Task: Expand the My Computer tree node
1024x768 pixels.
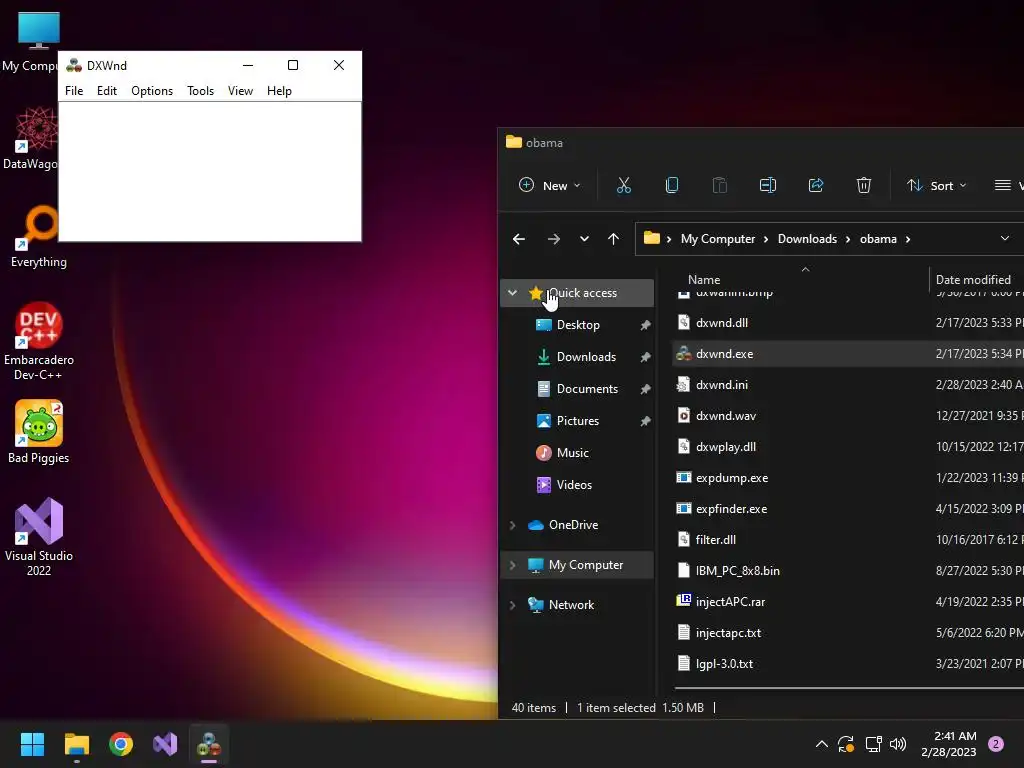Action: 513,565
